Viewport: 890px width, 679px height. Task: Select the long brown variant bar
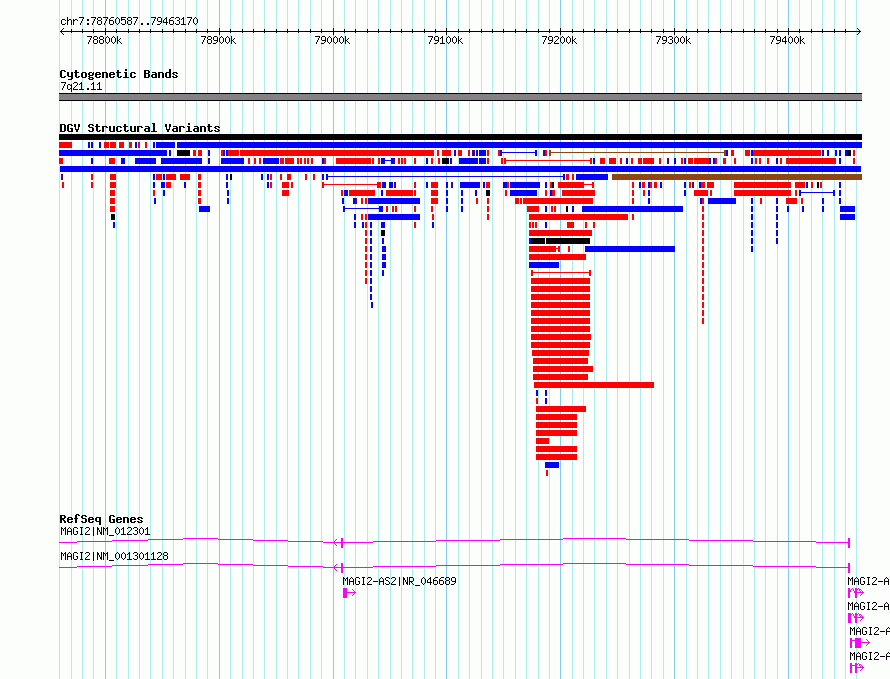click(x=737, y=177)
